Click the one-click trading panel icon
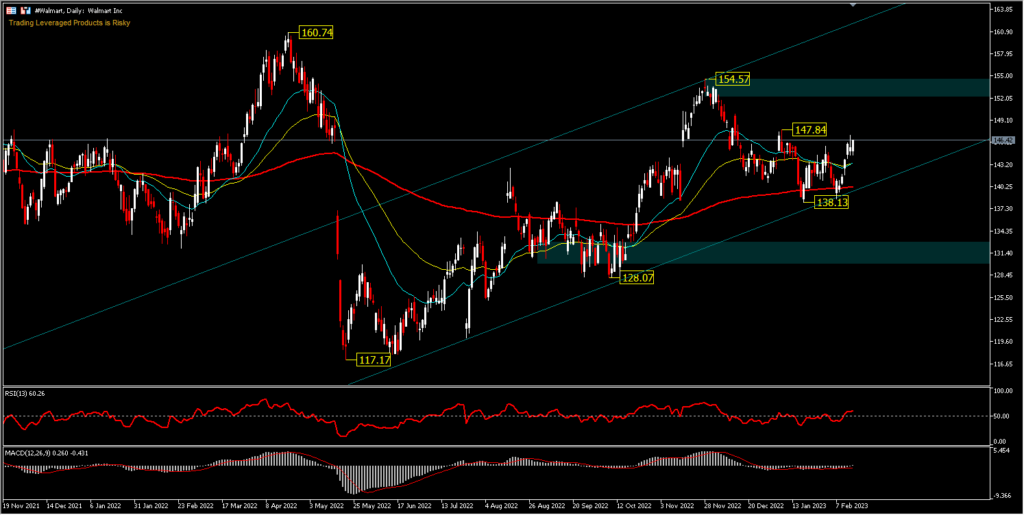The height and width of the screenshot is (515, 1024). pyautogui.click(x=10, y=9)
